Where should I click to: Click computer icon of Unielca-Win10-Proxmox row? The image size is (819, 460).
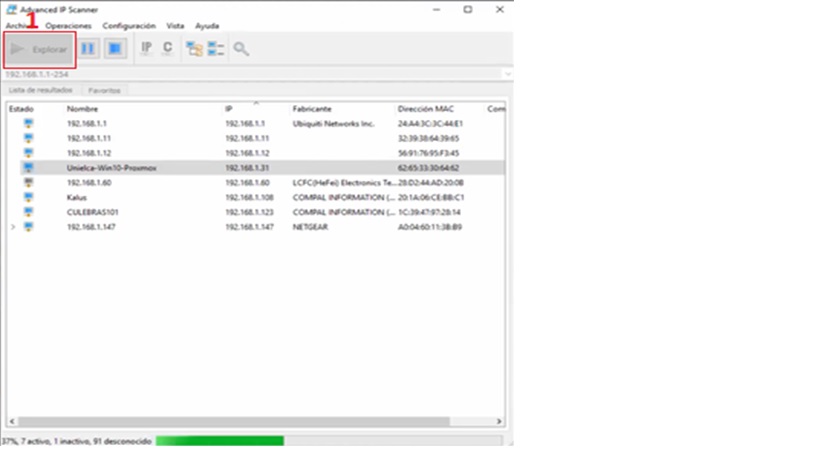point(29,168)
